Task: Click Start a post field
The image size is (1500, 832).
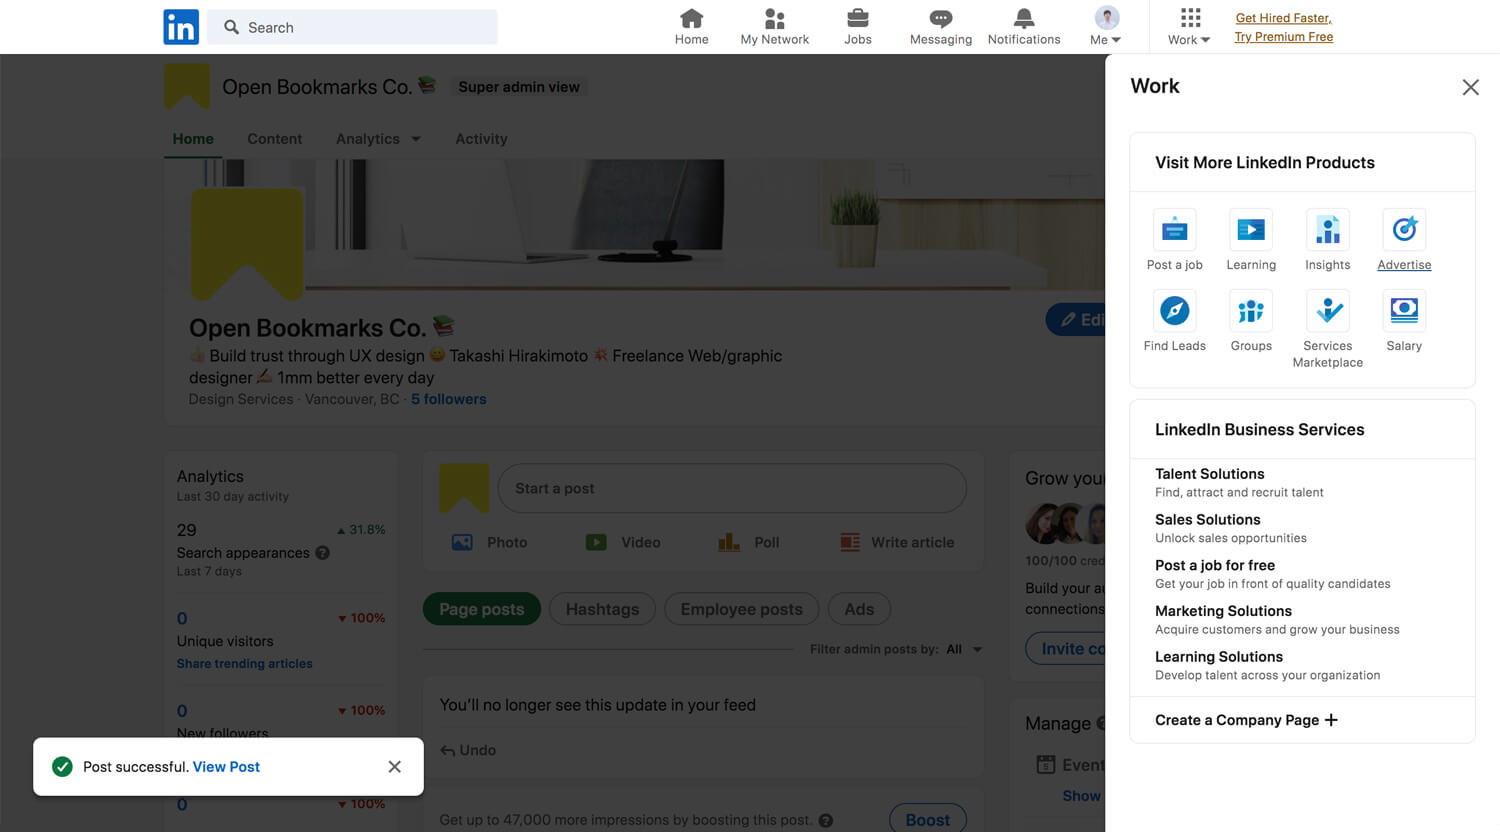Action: 732,488
